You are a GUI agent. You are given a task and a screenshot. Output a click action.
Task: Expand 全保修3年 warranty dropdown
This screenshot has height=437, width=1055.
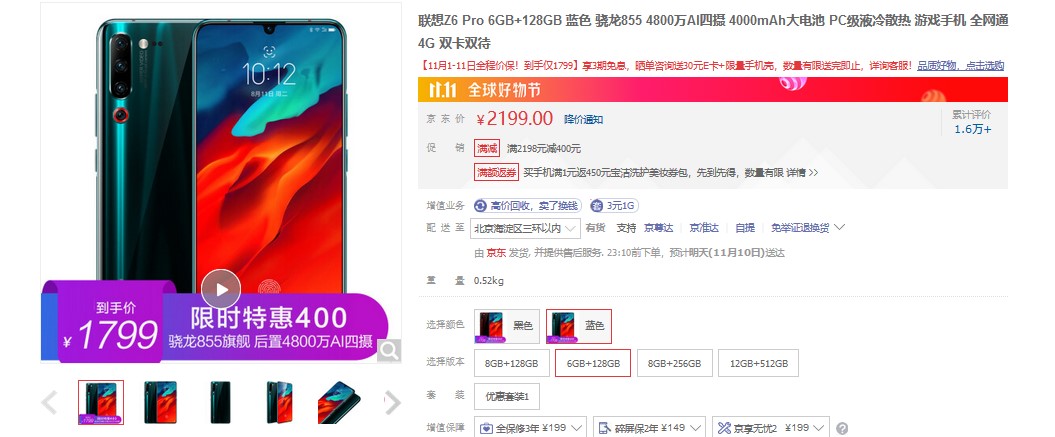pyautogui.click(x=530, y=428)
